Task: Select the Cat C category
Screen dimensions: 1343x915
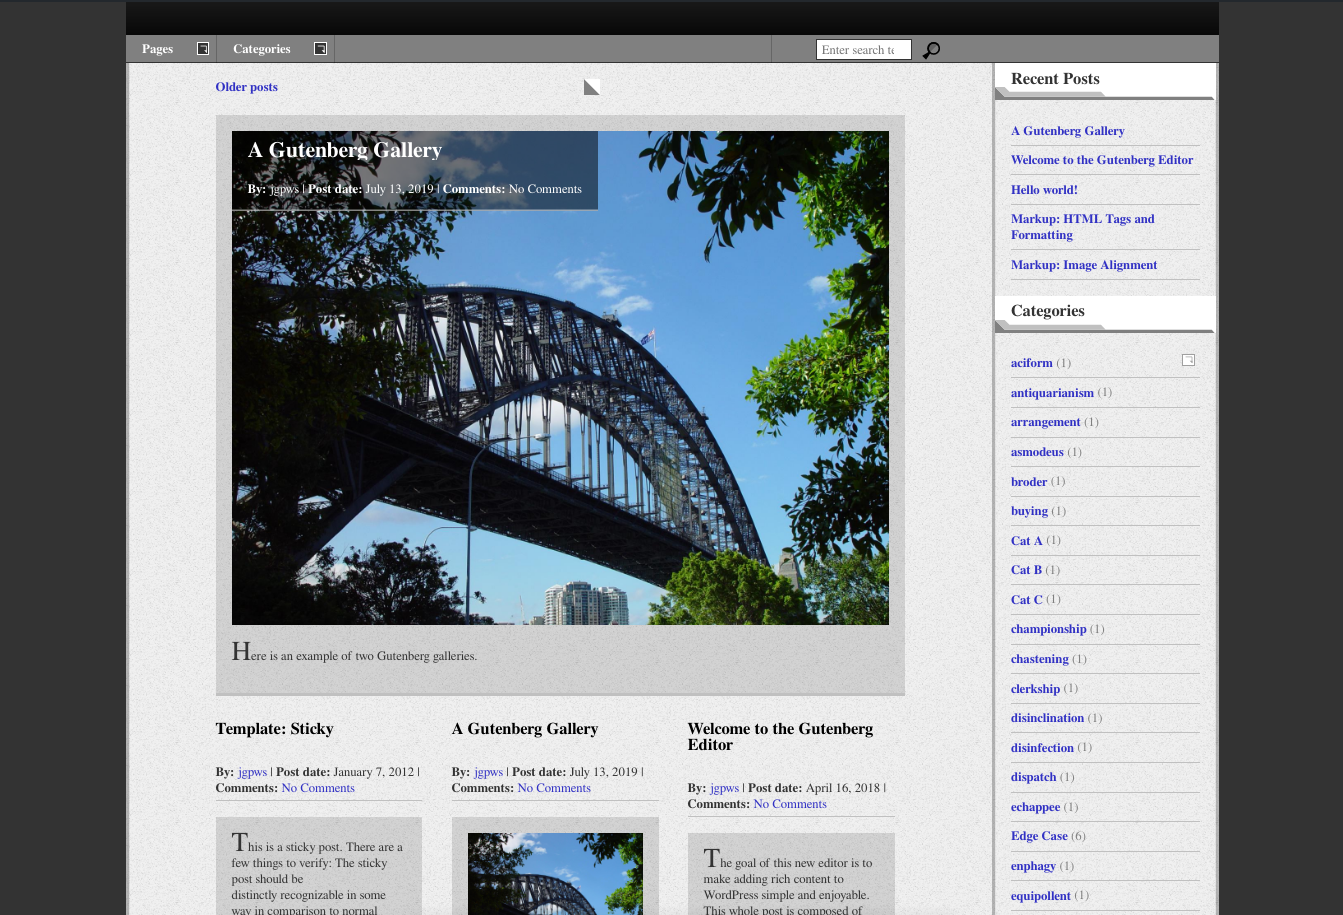Action: (x=1026, y=600)
